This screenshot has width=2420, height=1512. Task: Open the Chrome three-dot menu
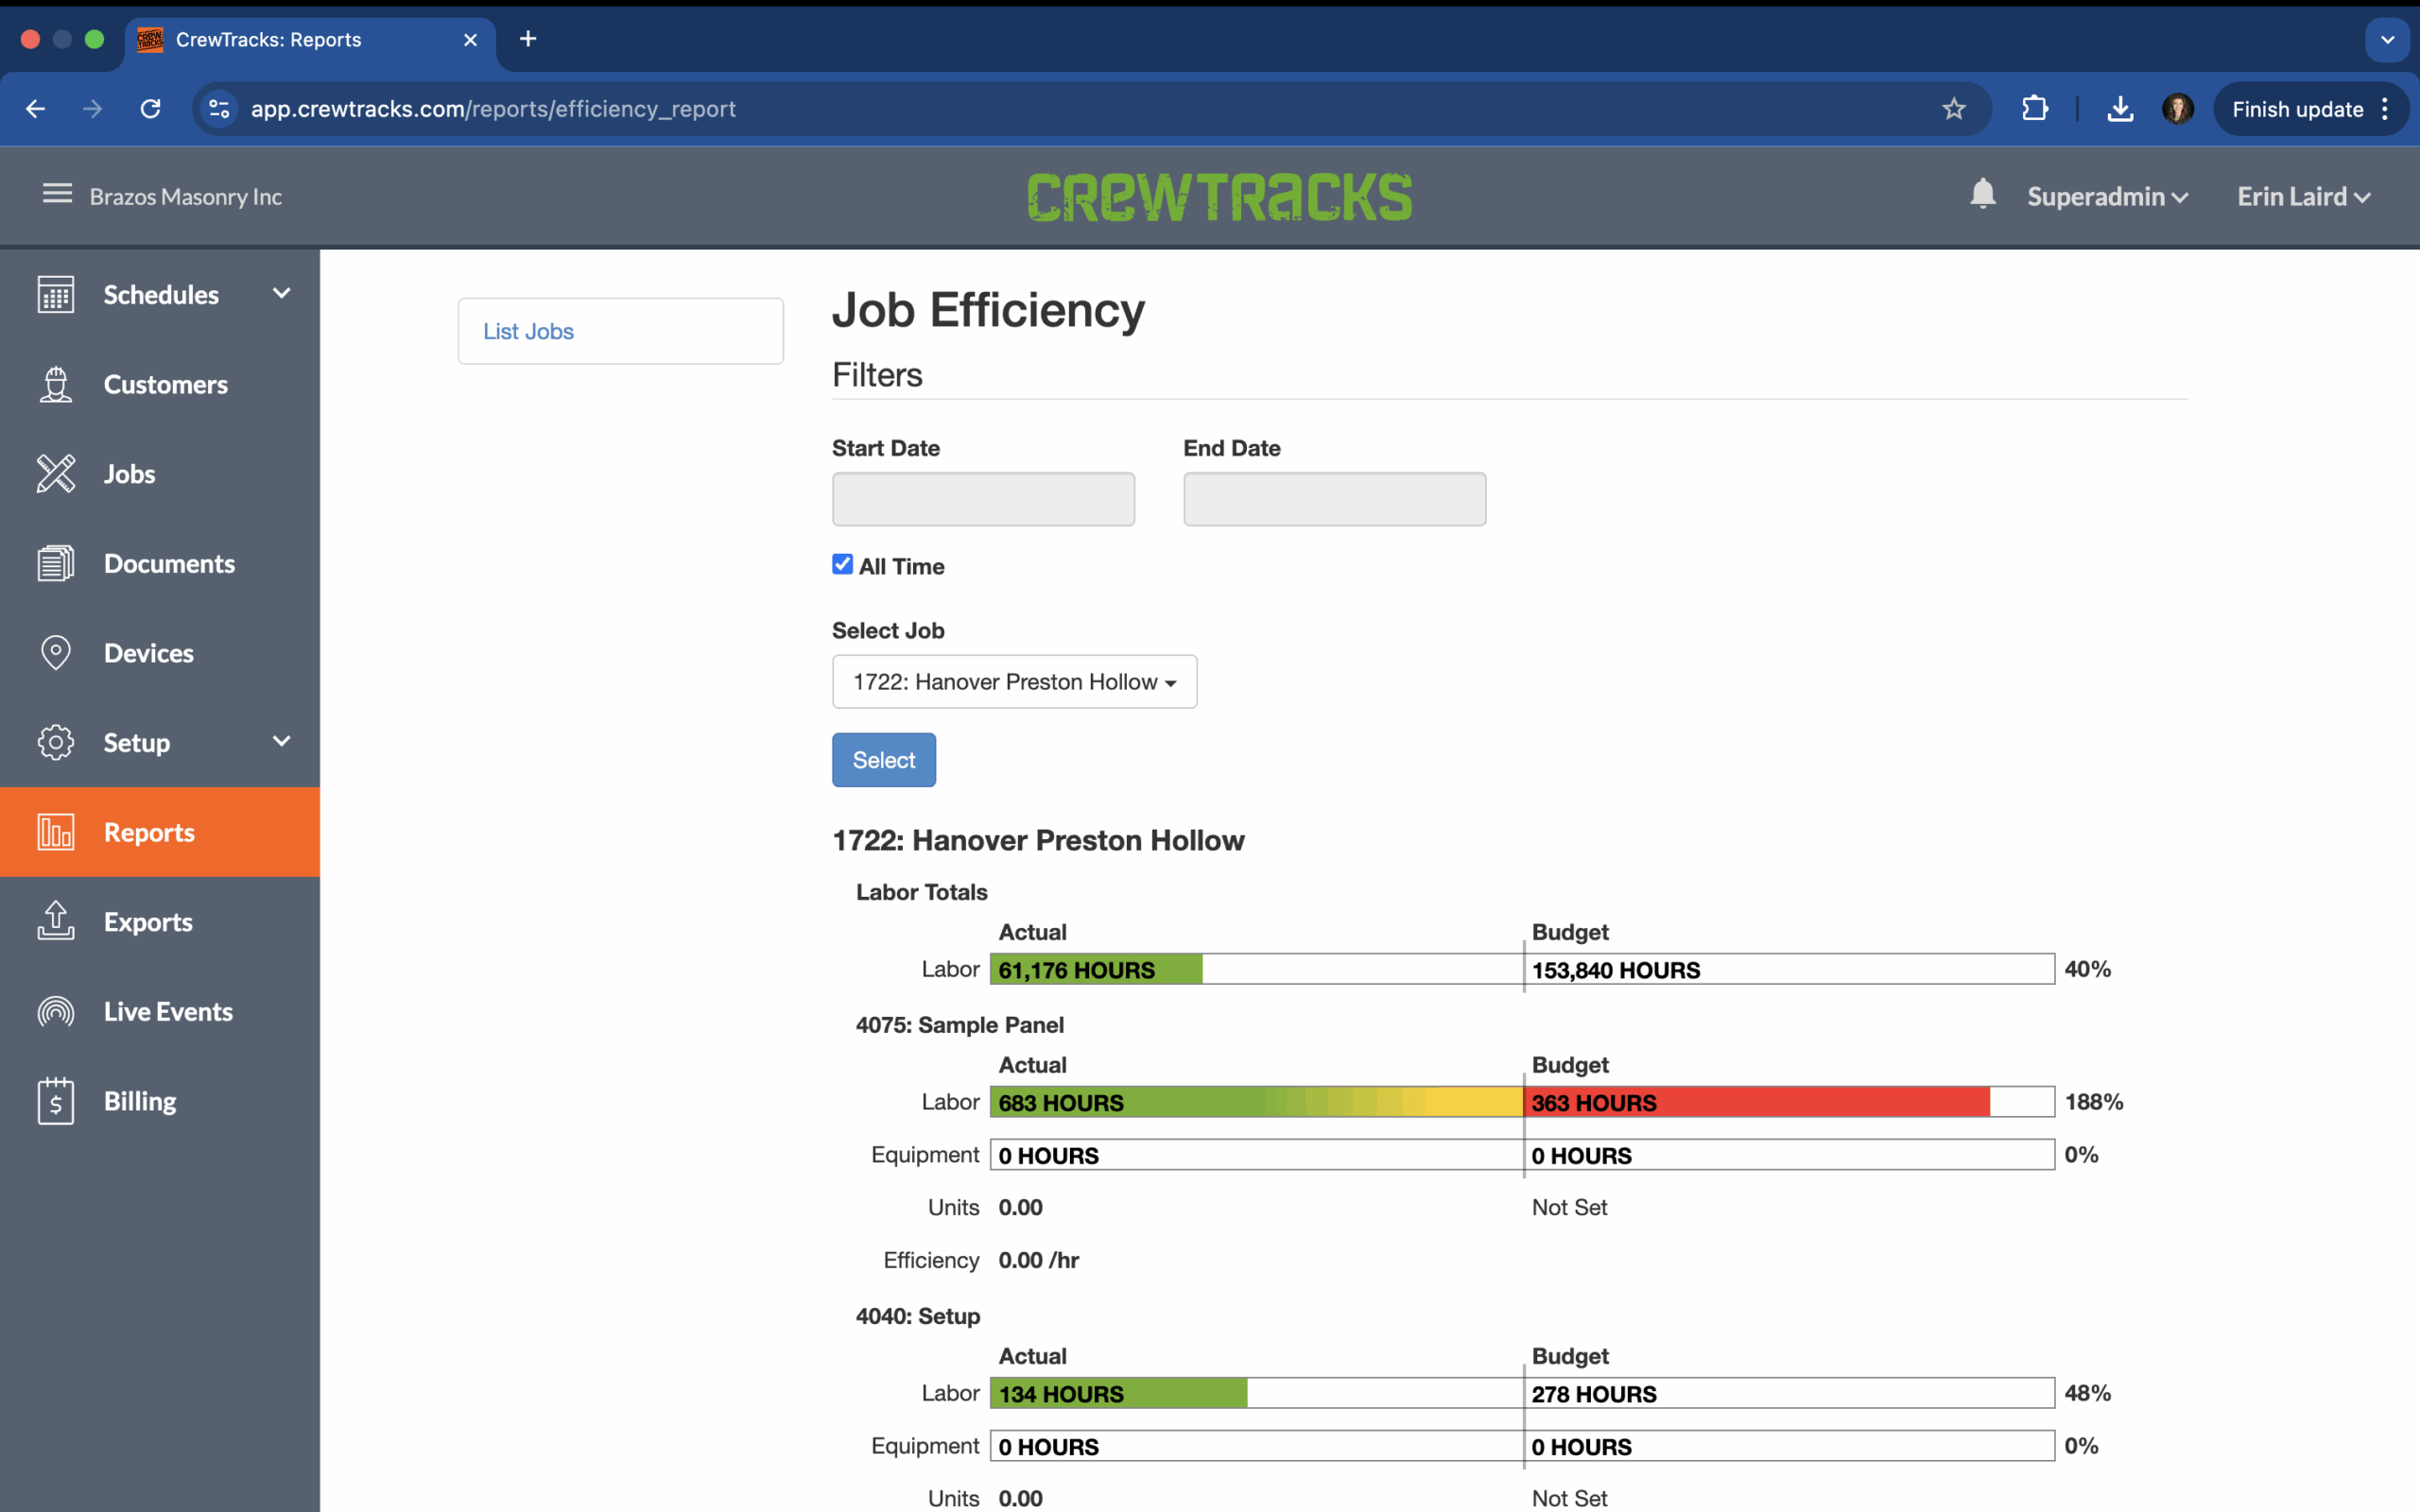[x=2385, y=109]
